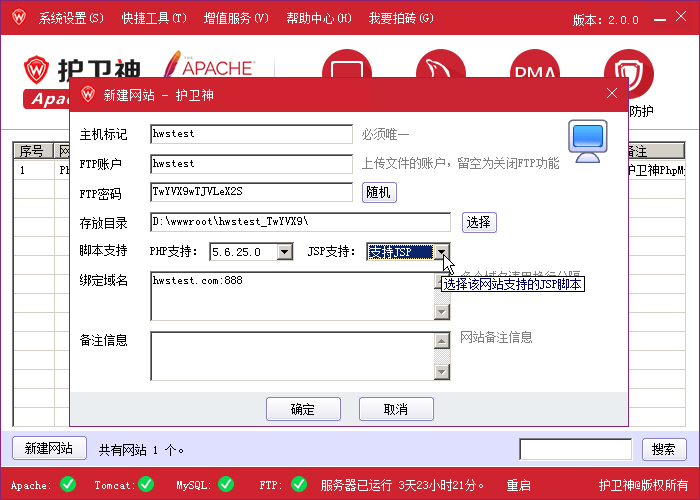Click the 新建网站 button at bottom
This screenshot has width=700, height=500.
pyautogui.click(x=49, y=448)
